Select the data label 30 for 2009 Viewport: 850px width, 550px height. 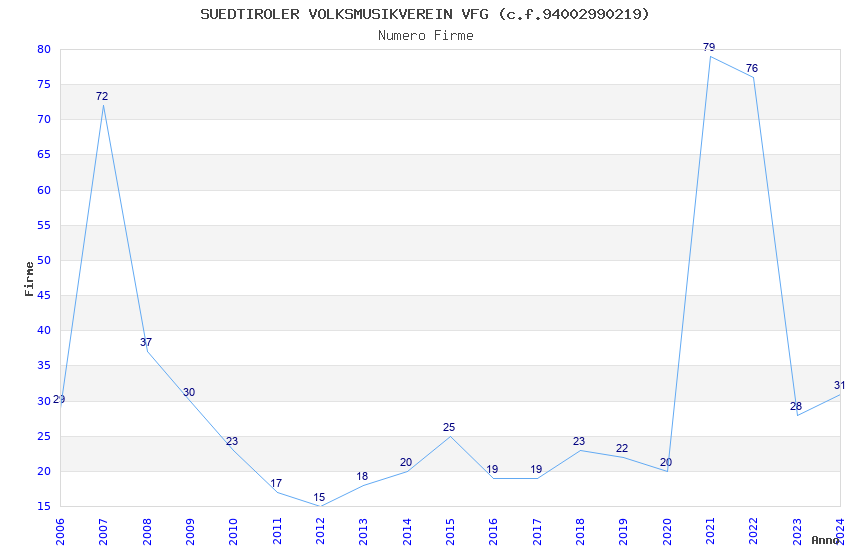coord(189,392)
